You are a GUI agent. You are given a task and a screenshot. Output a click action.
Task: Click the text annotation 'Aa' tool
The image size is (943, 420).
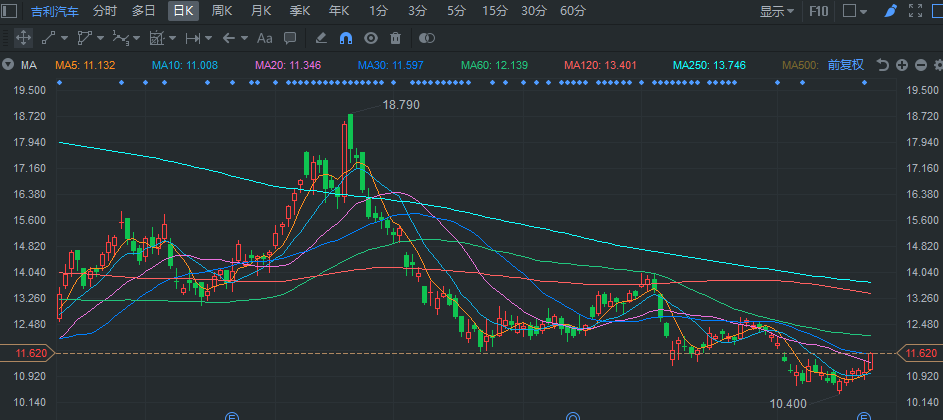(265, 38)
